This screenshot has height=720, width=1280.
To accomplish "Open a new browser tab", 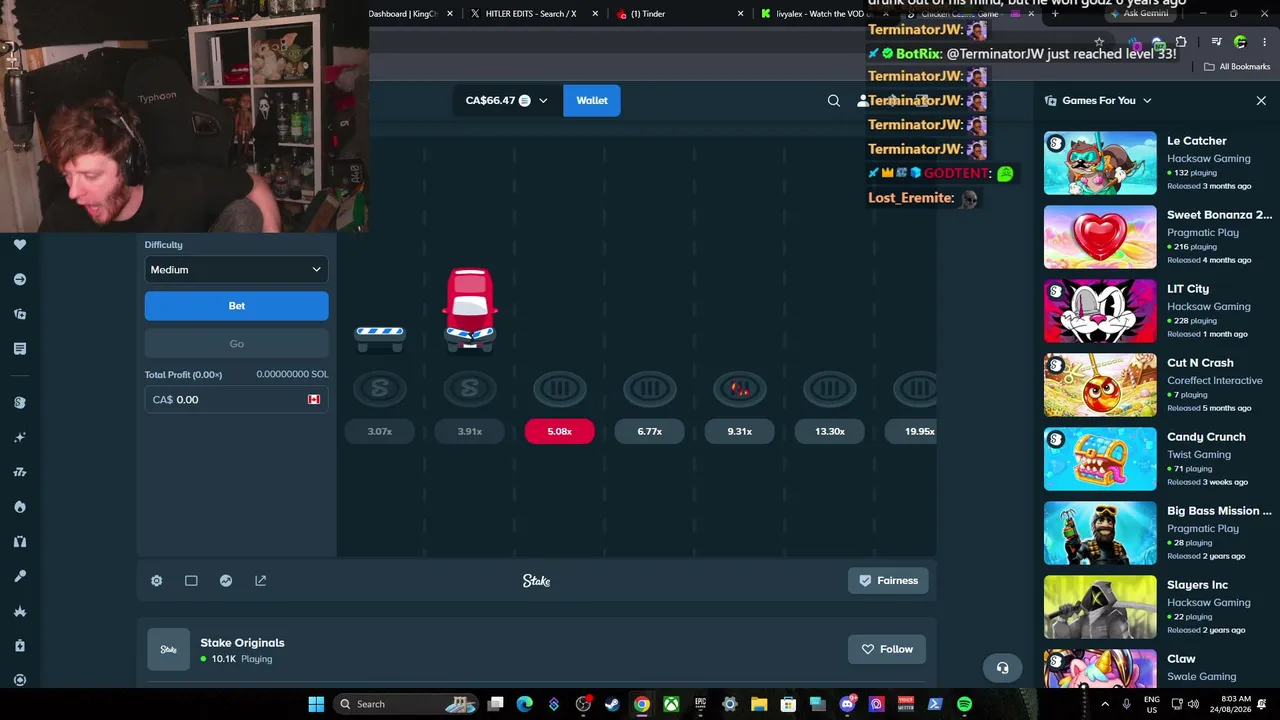I will 1055,14.
